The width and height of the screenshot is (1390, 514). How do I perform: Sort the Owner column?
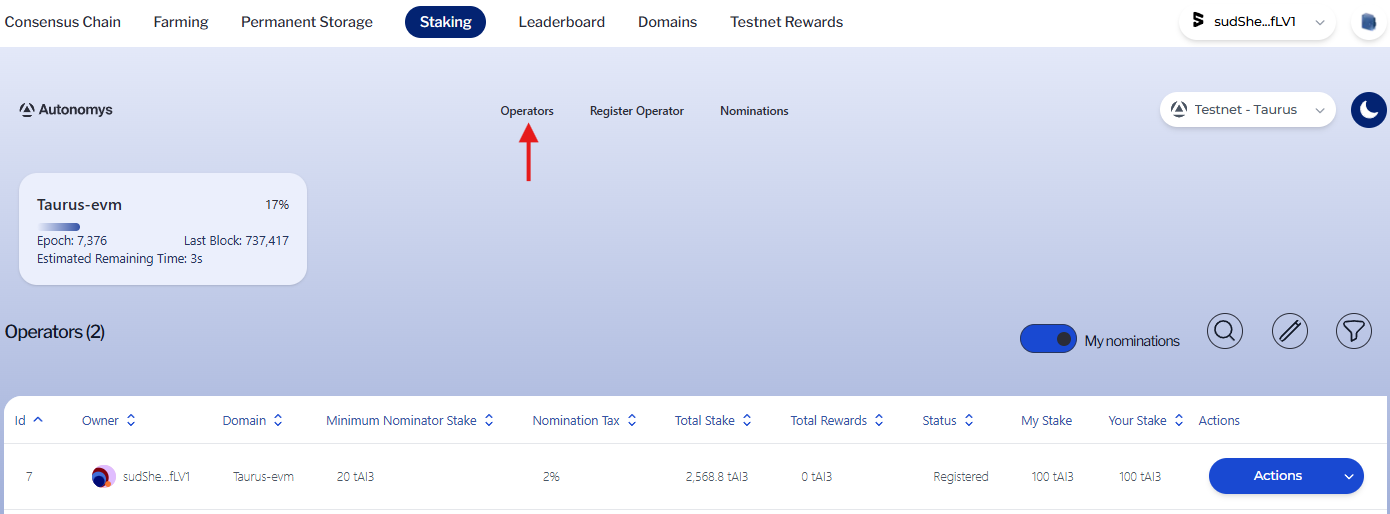[x=131, y=421]
